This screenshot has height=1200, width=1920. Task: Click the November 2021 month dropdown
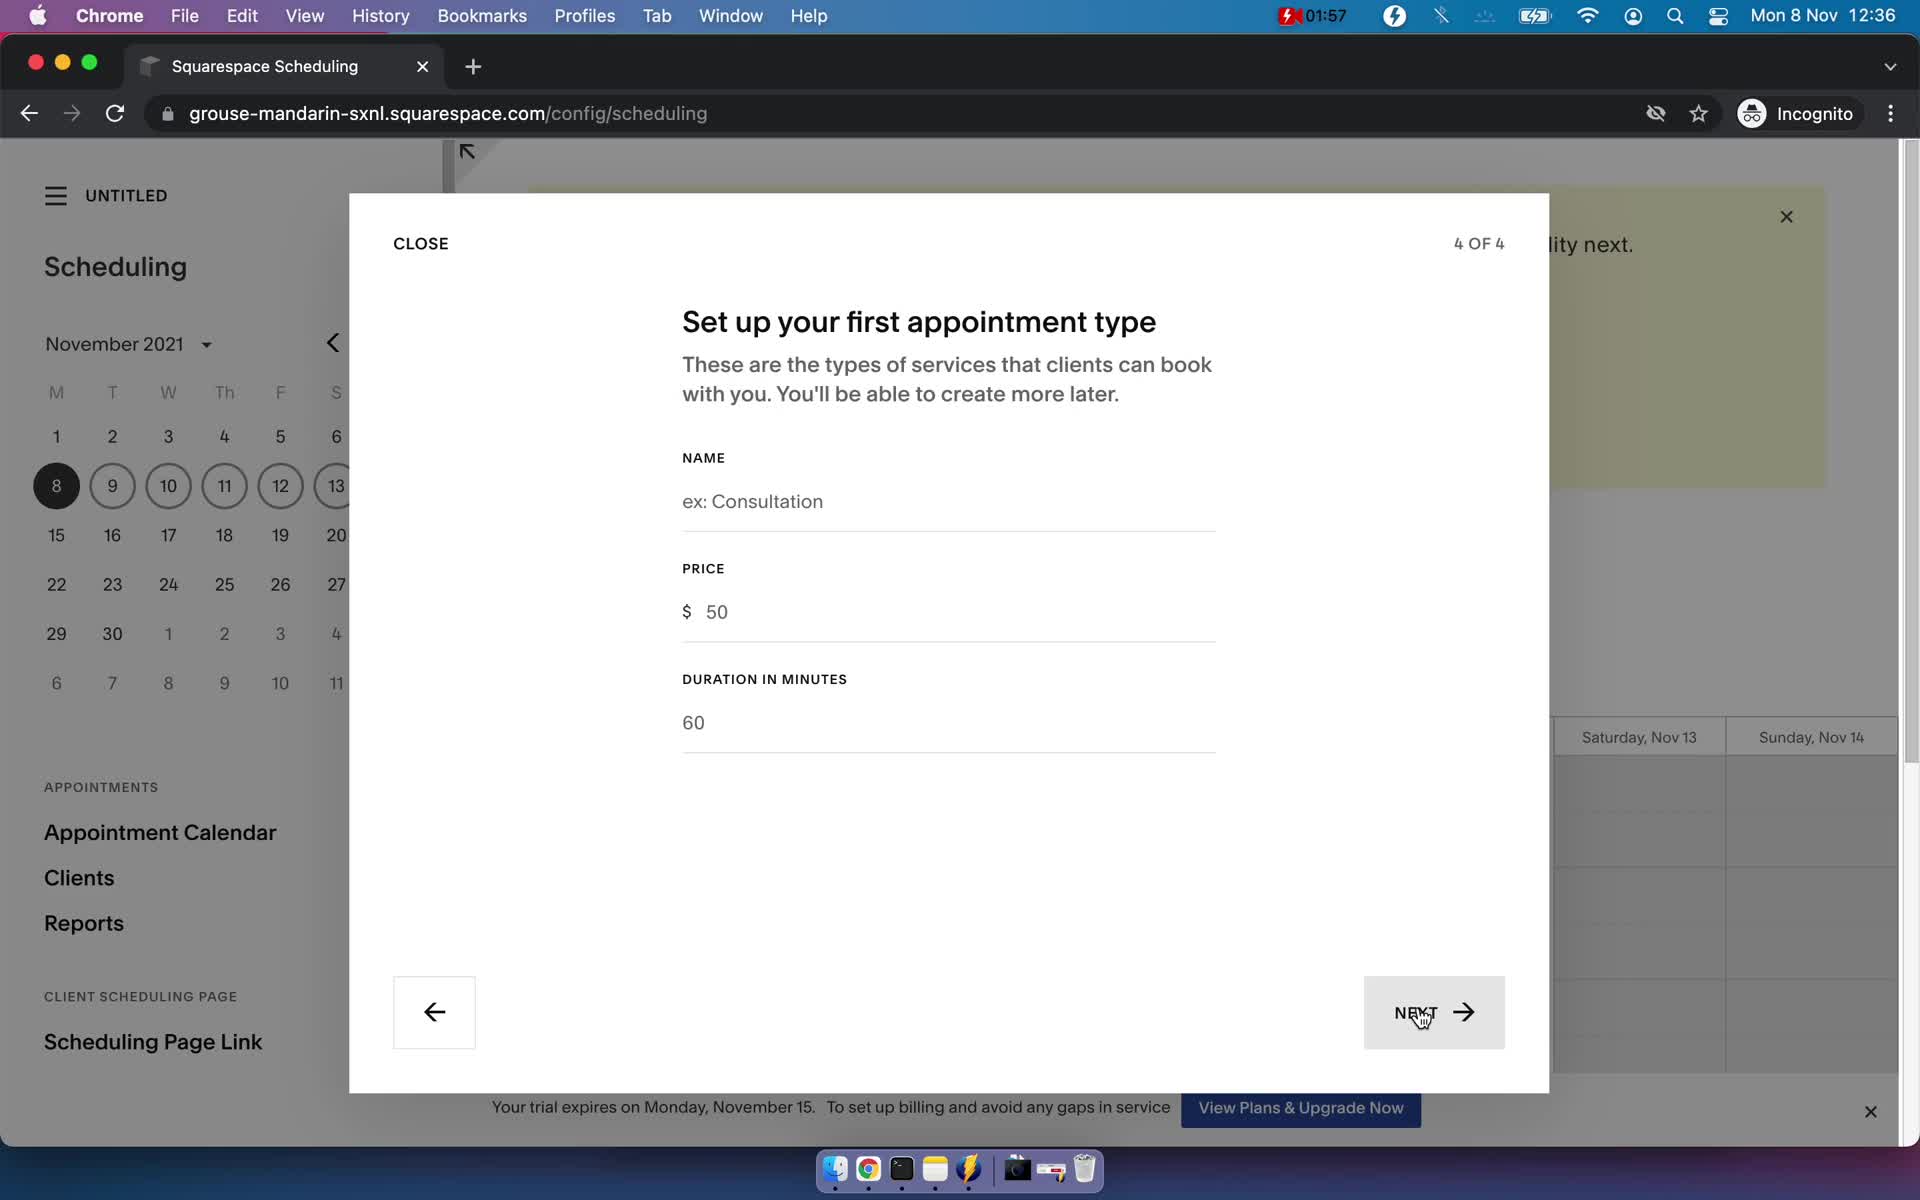(126, 343)
